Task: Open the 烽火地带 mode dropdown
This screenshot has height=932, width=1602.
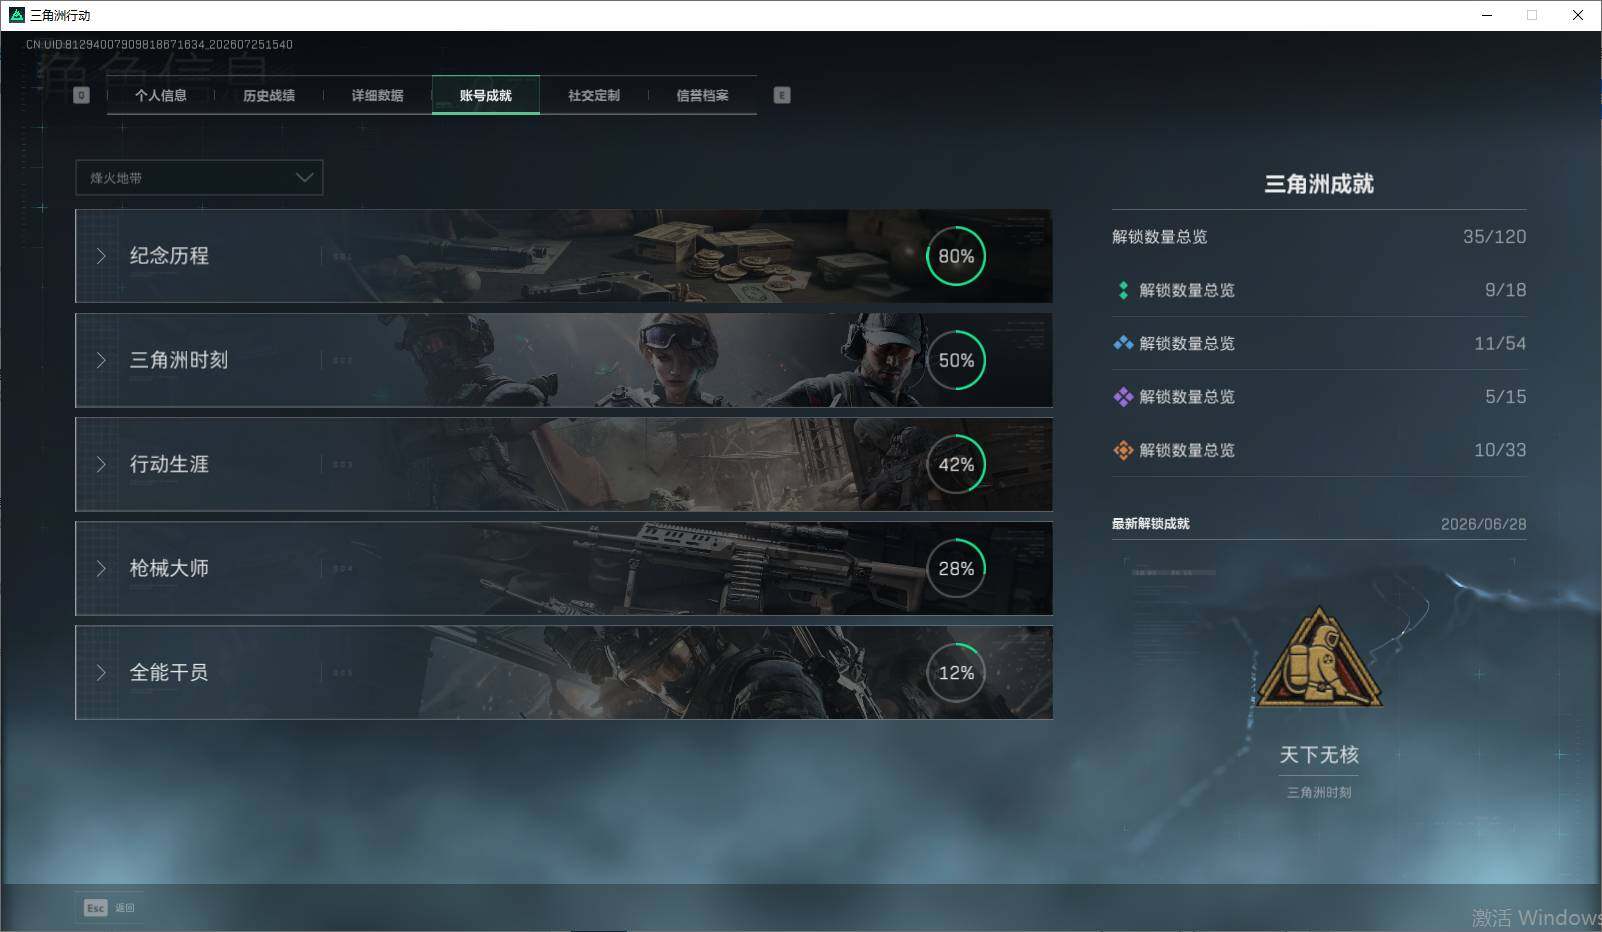Action: pos(199,177)
